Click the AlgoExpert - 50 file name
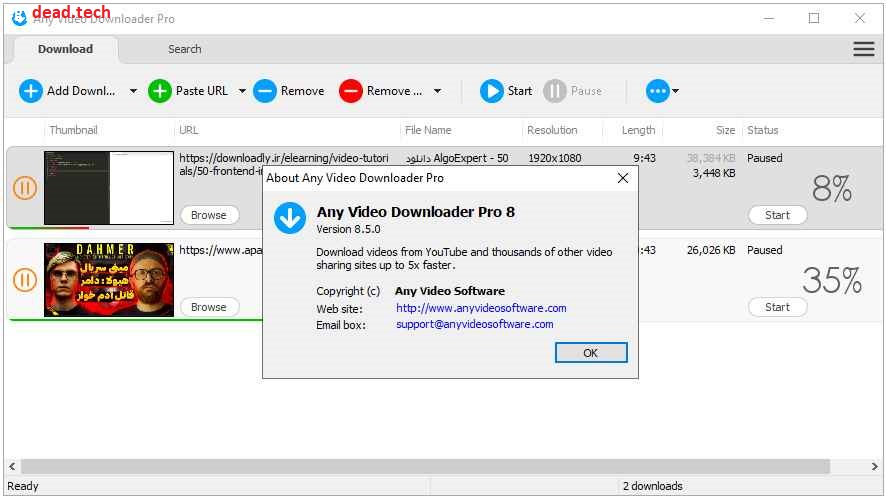 [457, 158]
